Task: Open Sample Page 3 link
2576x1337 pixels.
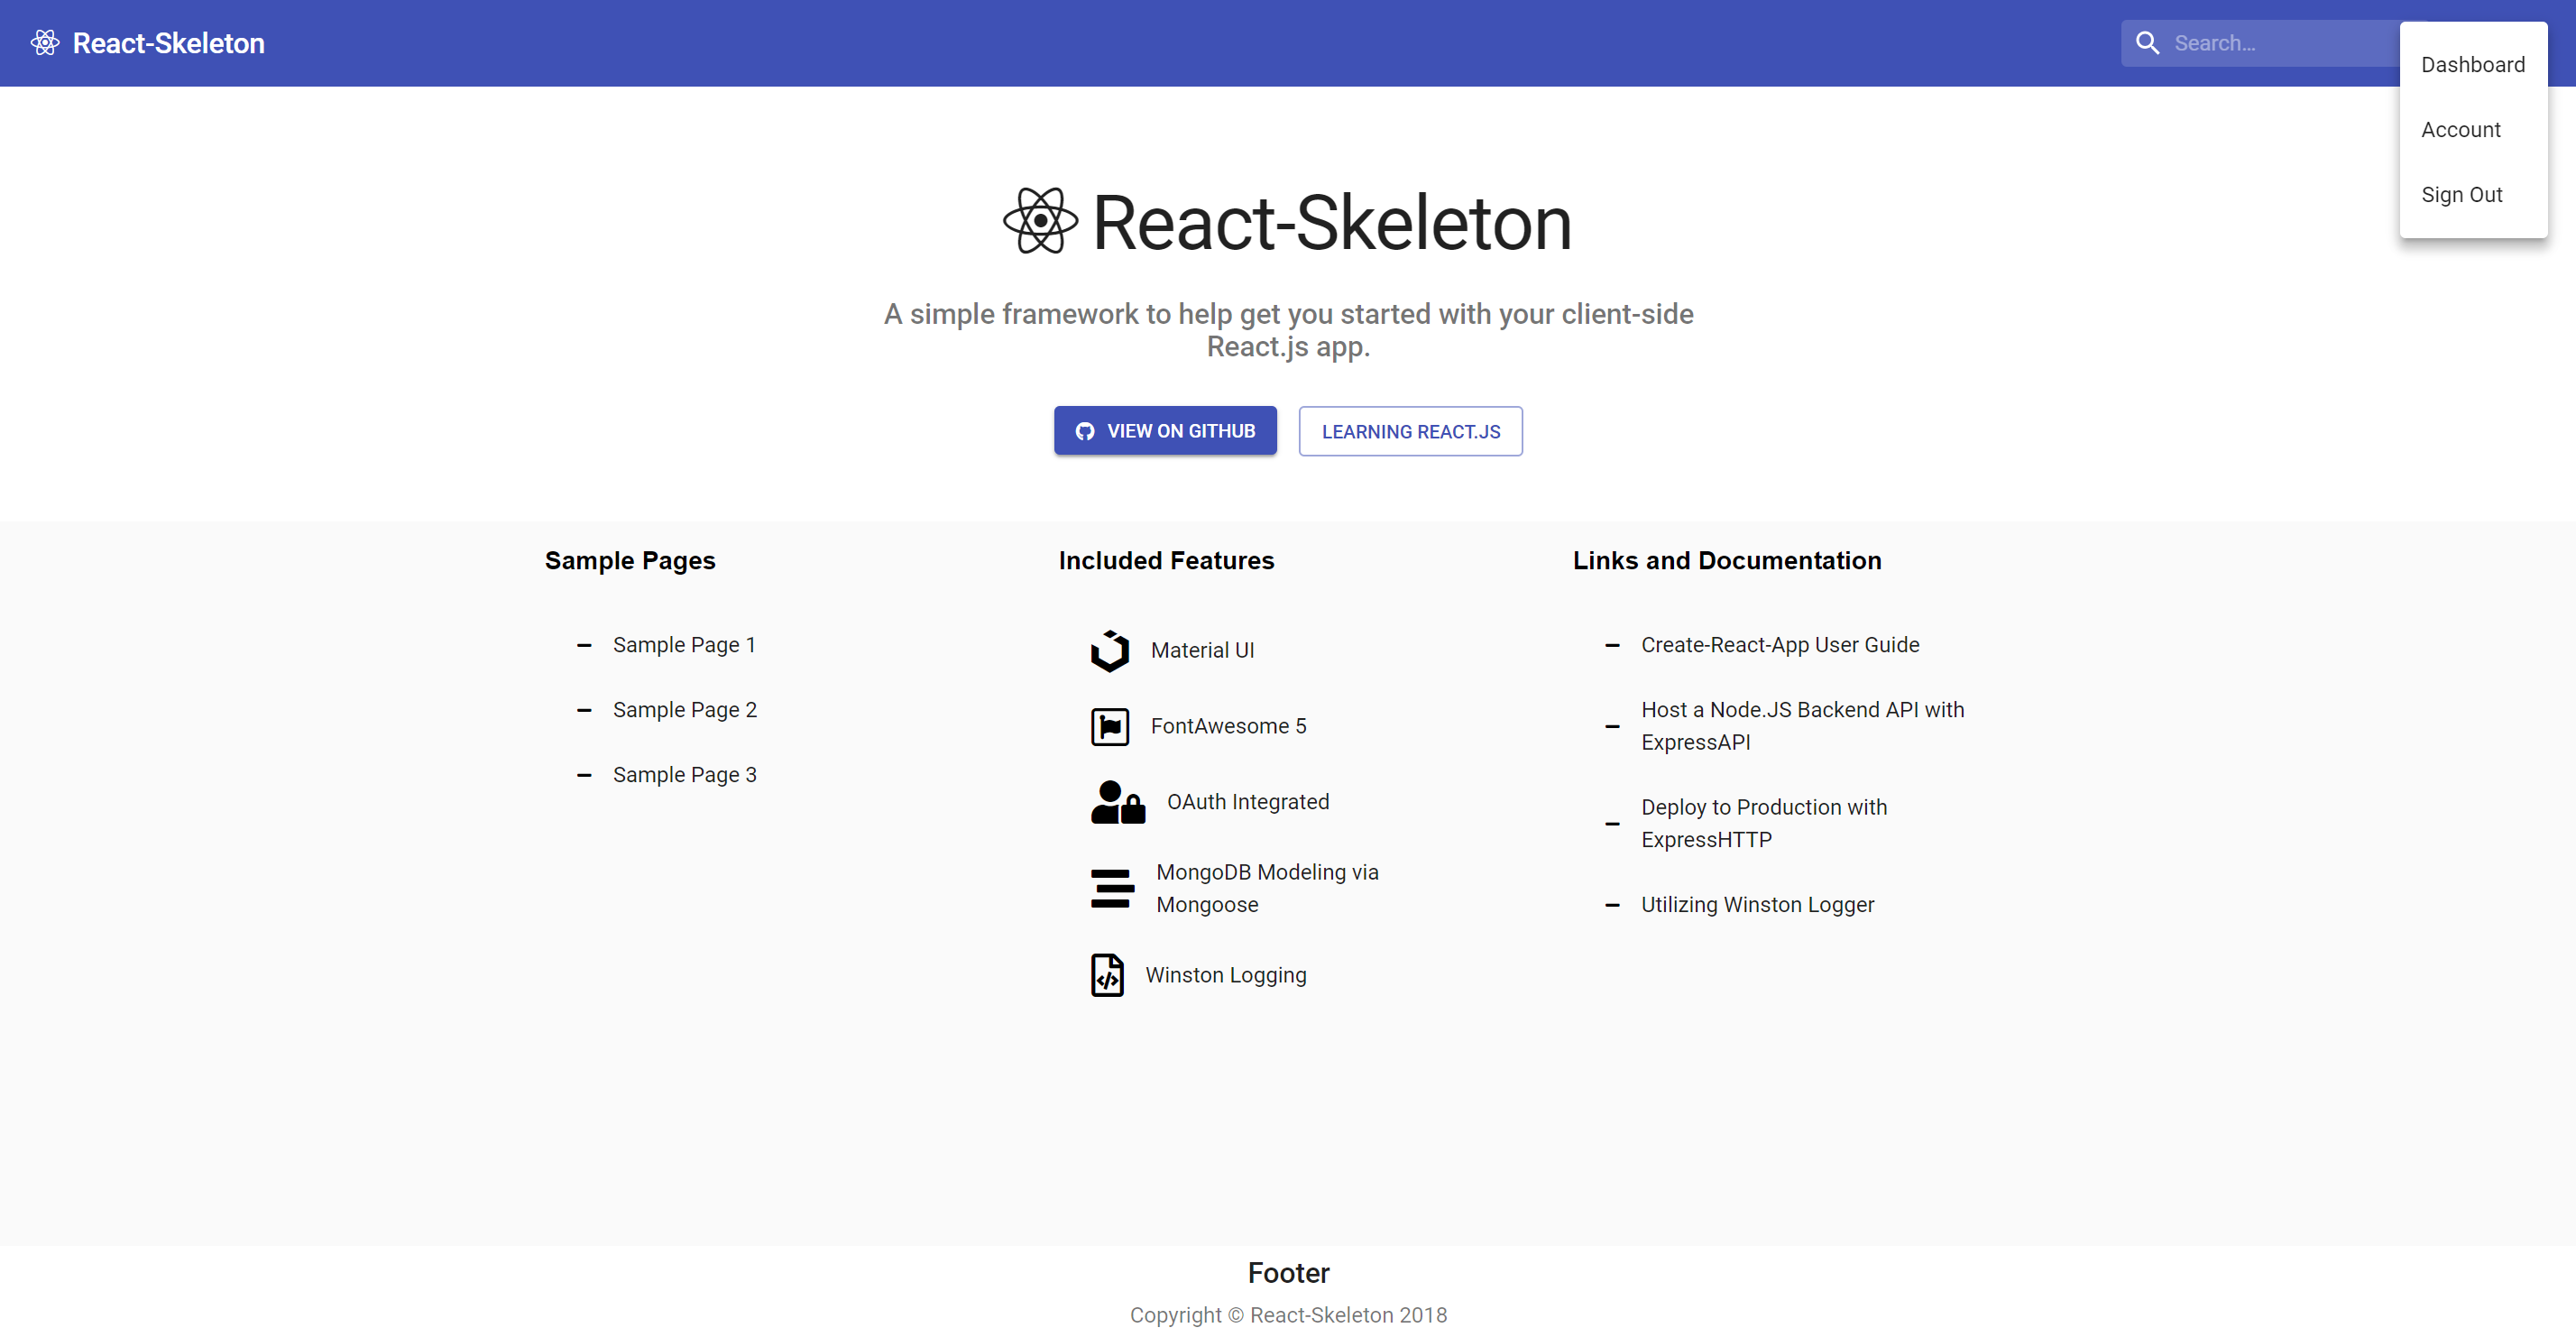Action: [x=685, y=775]
